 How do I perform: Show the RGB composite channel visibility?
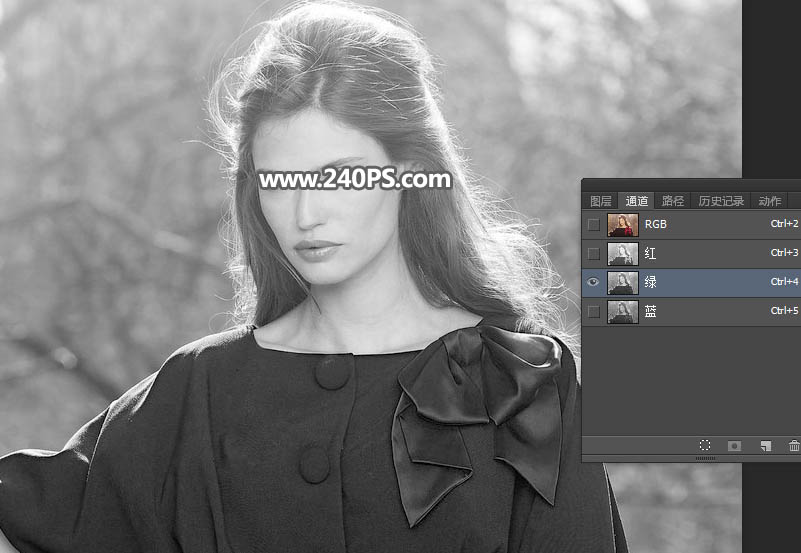pyautogui.click(x=594, y=224)
